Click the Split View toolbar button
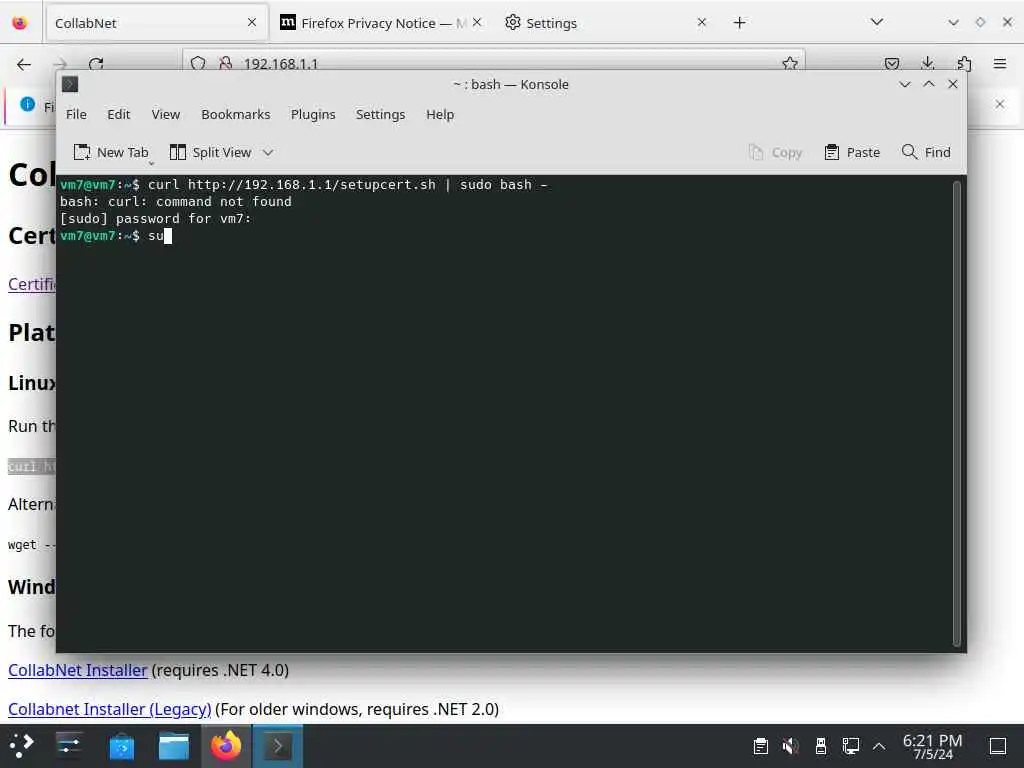Screen dimensions: 1024x768 point(210,152)
